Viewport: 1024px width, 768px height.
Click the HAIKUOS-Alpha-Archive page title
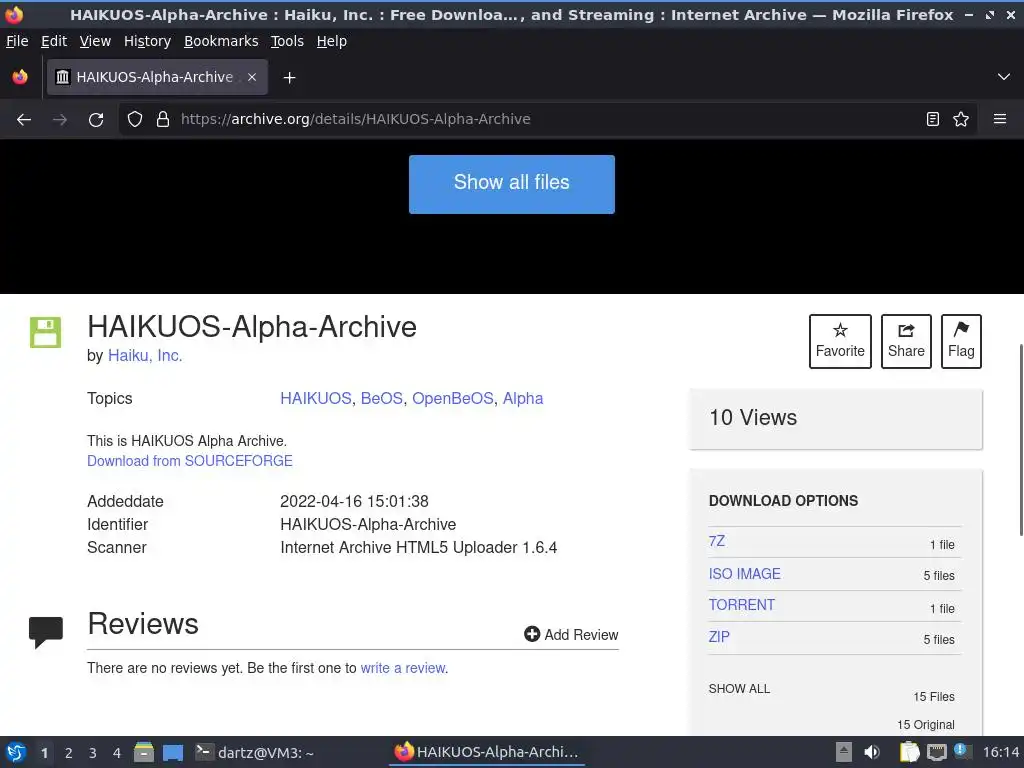[252, 327]
